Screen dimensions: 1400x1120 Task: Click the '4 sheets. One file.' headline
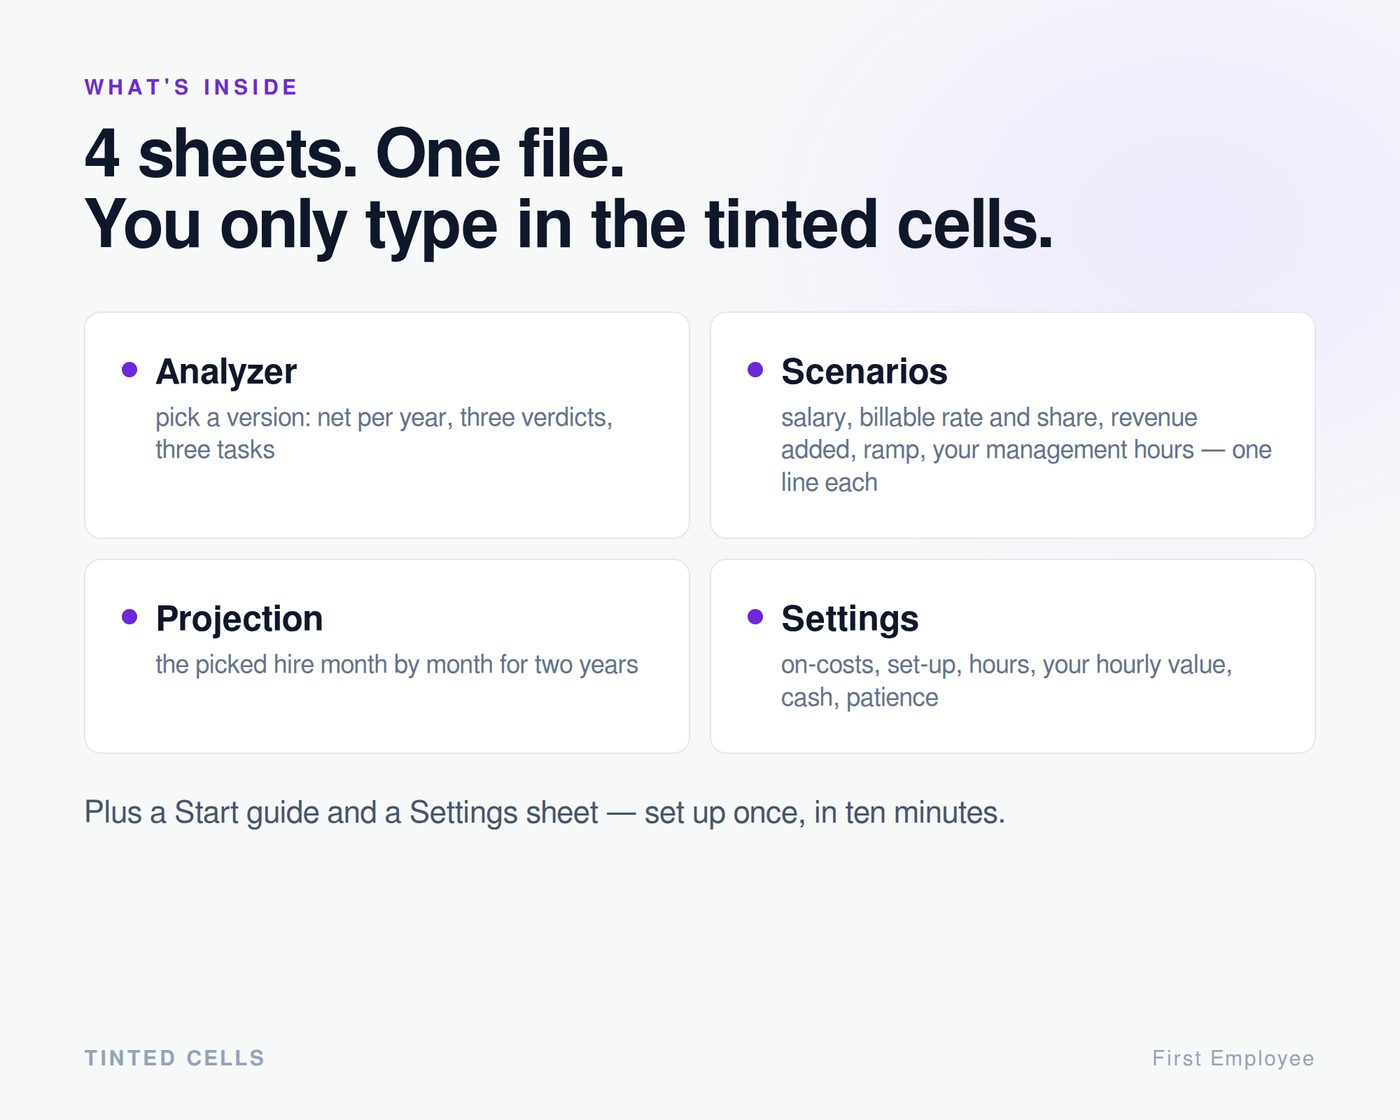(x=355, y=153)
